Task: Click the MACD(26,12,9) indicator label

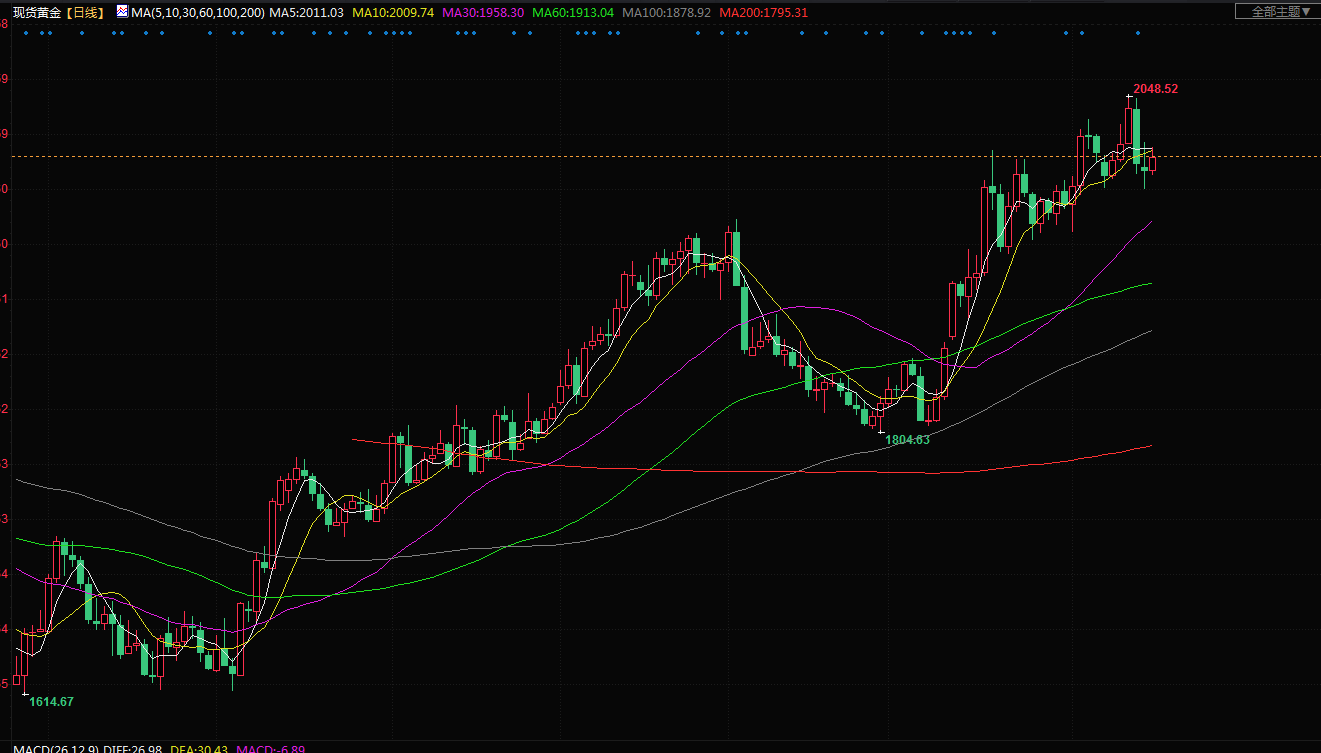Action: tap(49, 748)
